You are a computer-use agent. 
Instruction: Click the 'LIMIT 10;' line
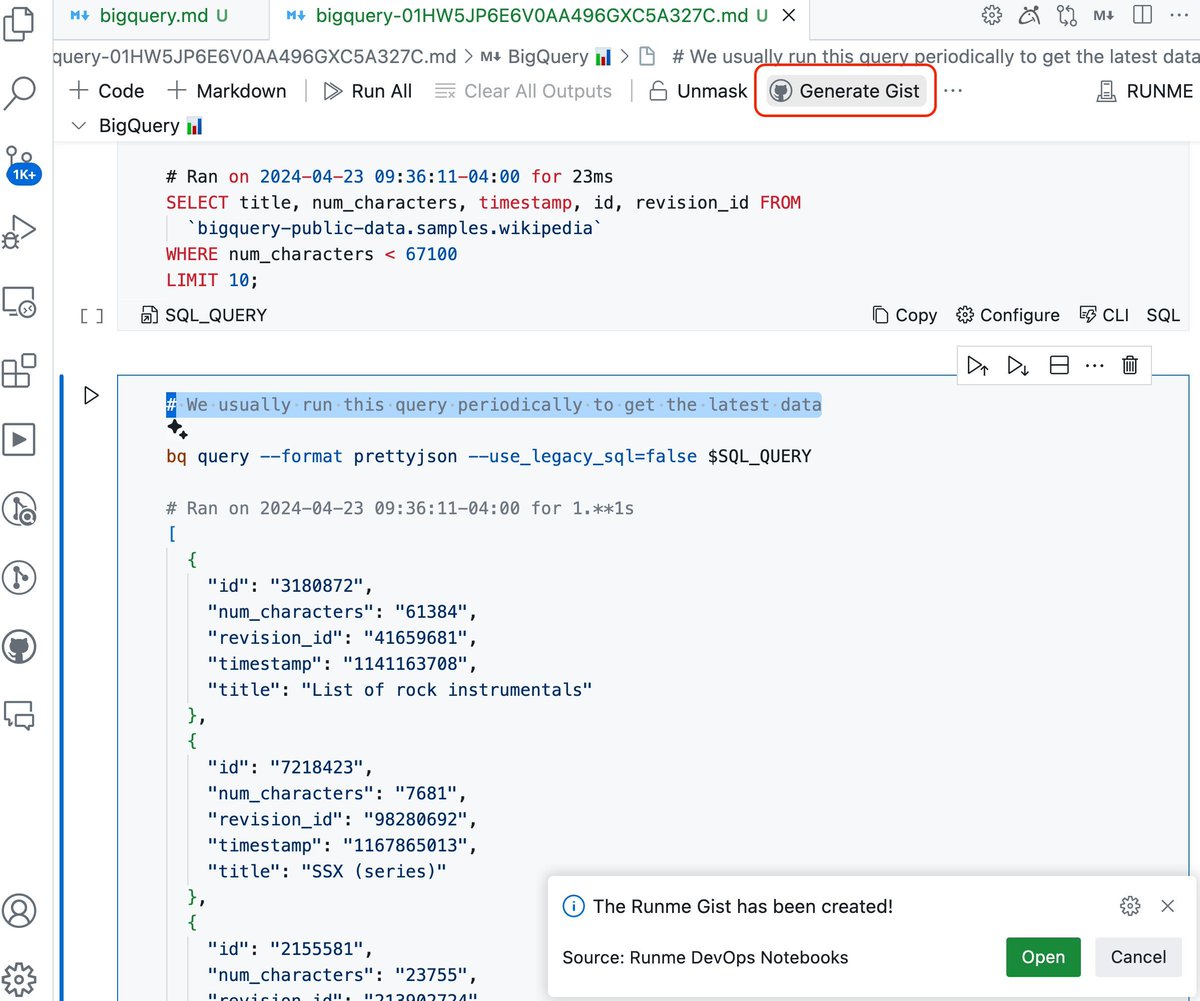[x=212, y=280]
